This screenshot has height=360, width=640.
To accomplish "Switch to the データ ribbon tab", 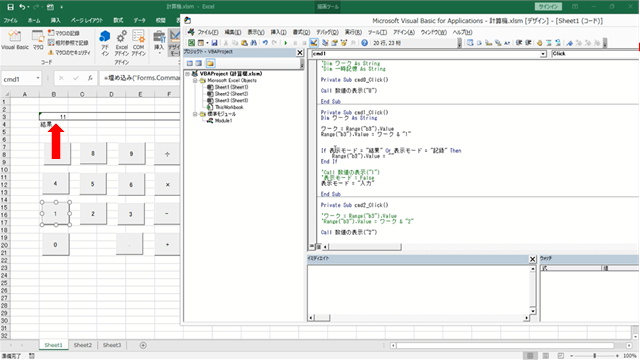I will click(x=139, y=20).
